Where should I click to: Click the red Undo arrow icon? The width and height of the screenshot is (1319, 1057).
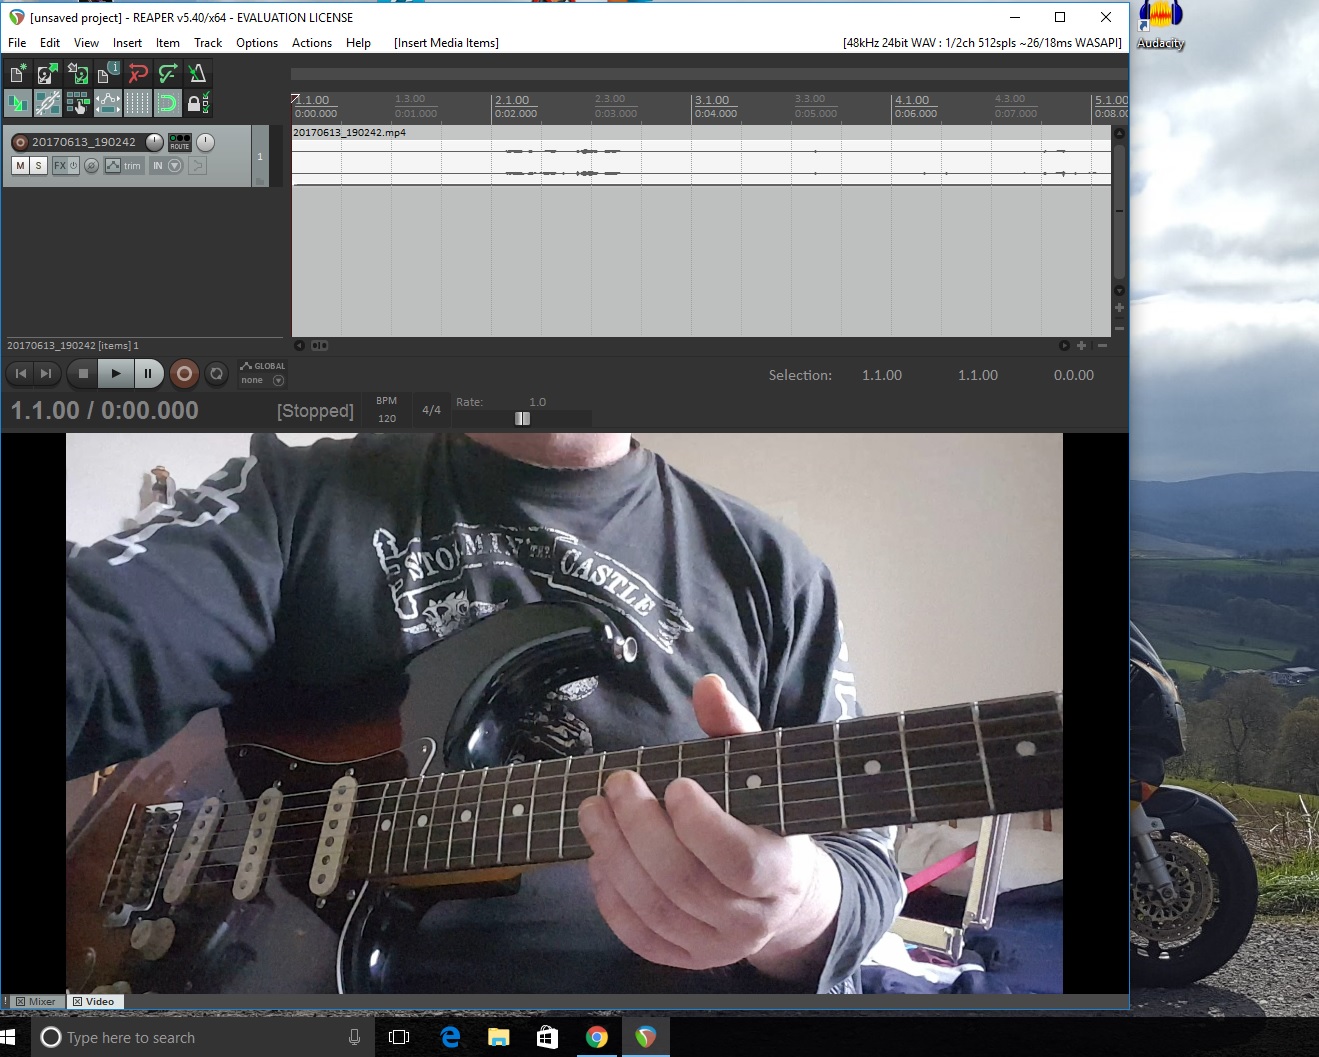click(138, 73)
